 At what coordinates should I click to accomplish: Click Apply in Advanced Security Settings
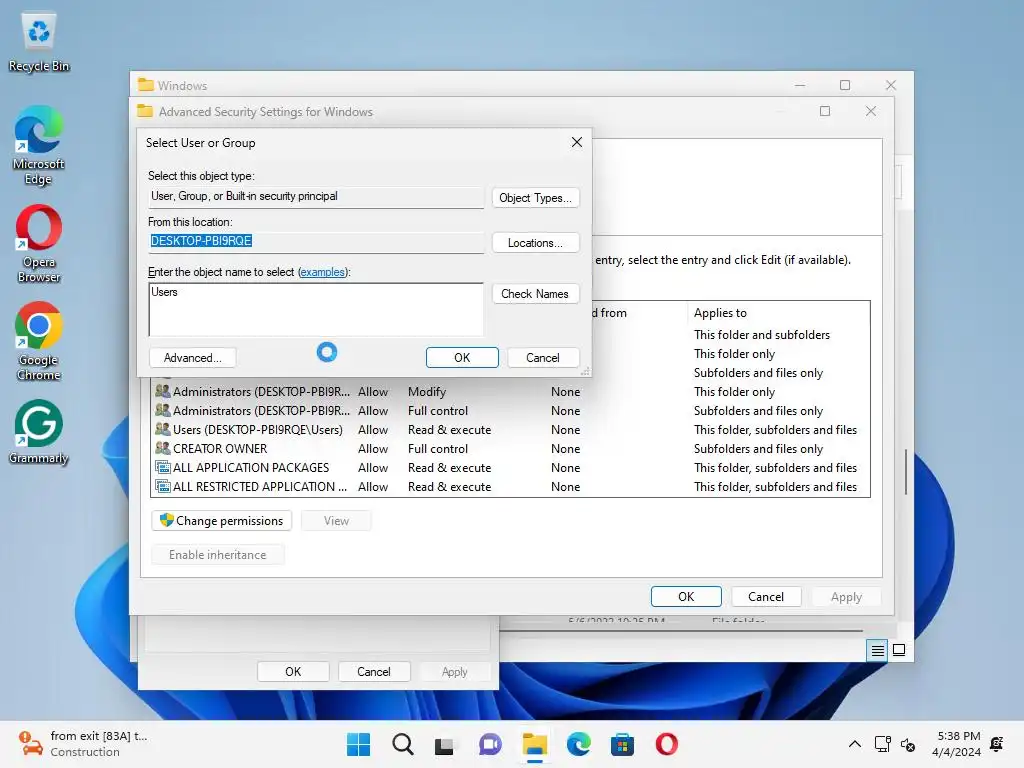[846, 597]
